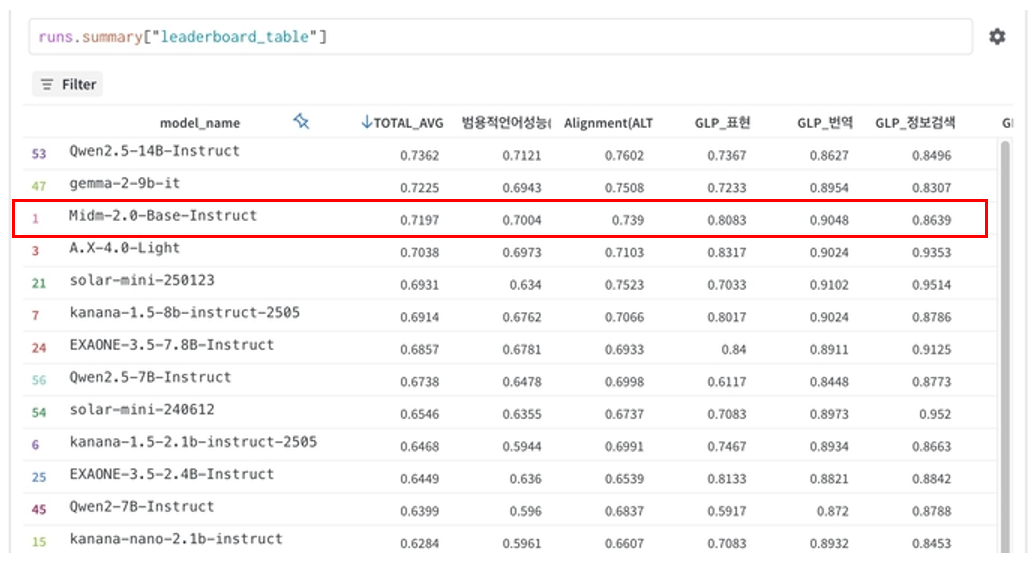
Task: Click row index 56
Action: pos(39,380)
